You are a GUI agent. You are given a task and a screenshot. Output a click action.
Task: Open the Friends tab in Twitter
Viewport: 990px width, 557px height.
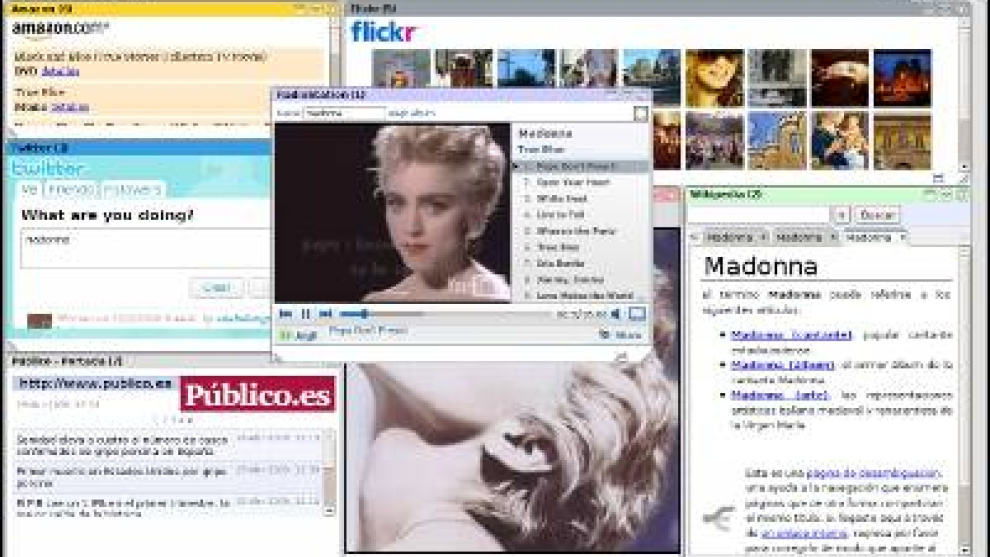(x=70, y=189)
